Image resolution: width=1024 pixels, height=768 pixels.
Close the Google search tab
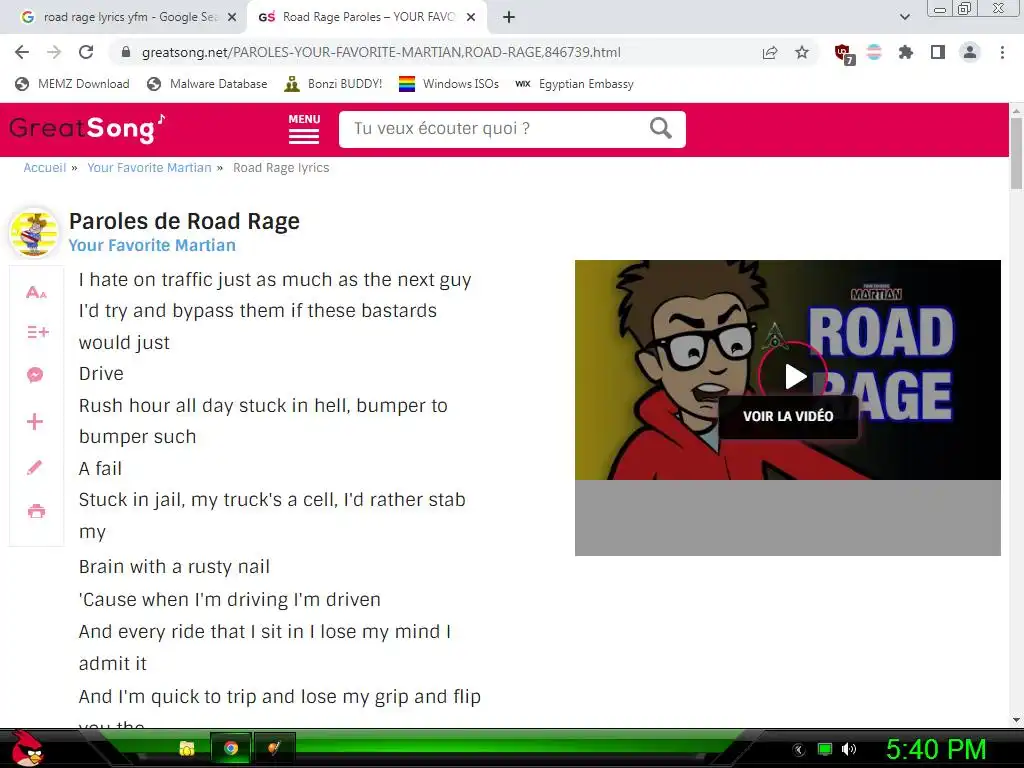[x=232, y=18]
